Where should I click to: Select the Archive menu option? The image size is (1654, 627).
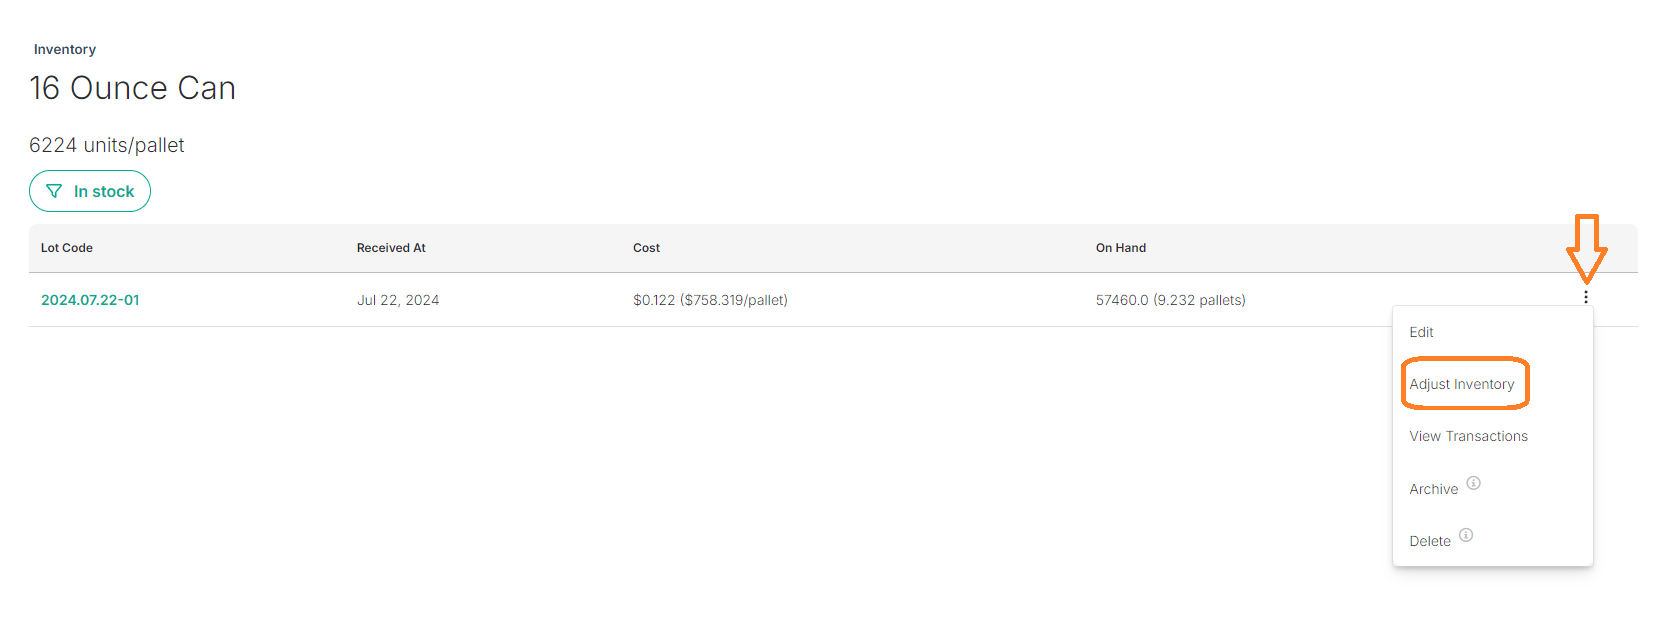pyautogui.click(x=1433, y=489)
